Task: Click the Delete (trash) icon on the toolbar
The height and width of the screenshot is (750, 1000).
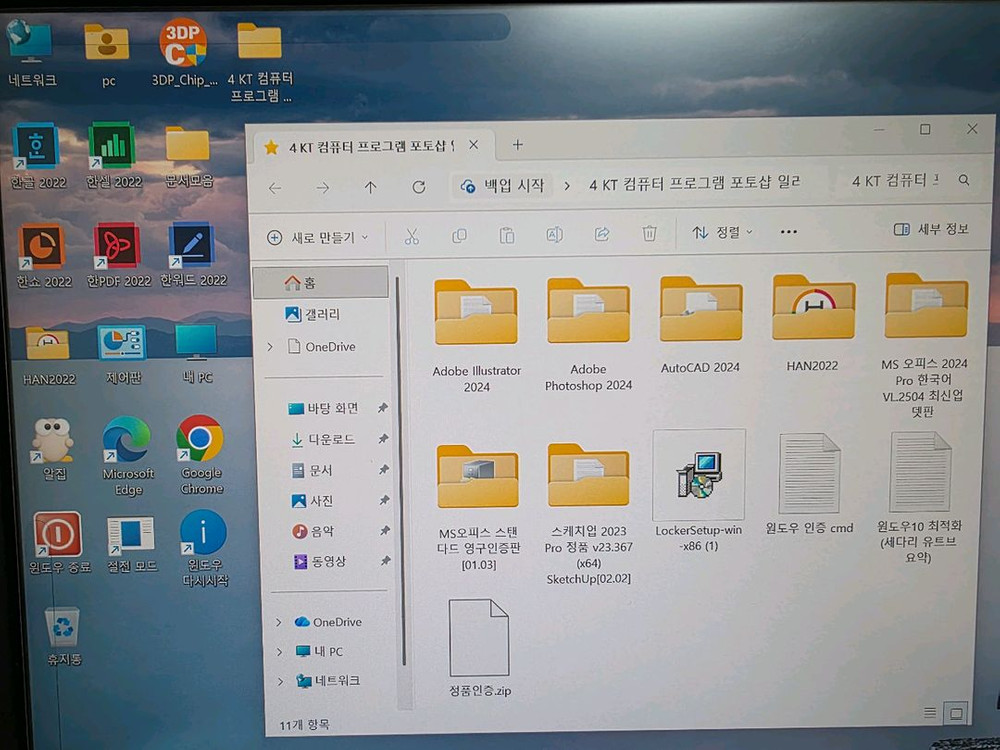Action: [x=649, y=232]
